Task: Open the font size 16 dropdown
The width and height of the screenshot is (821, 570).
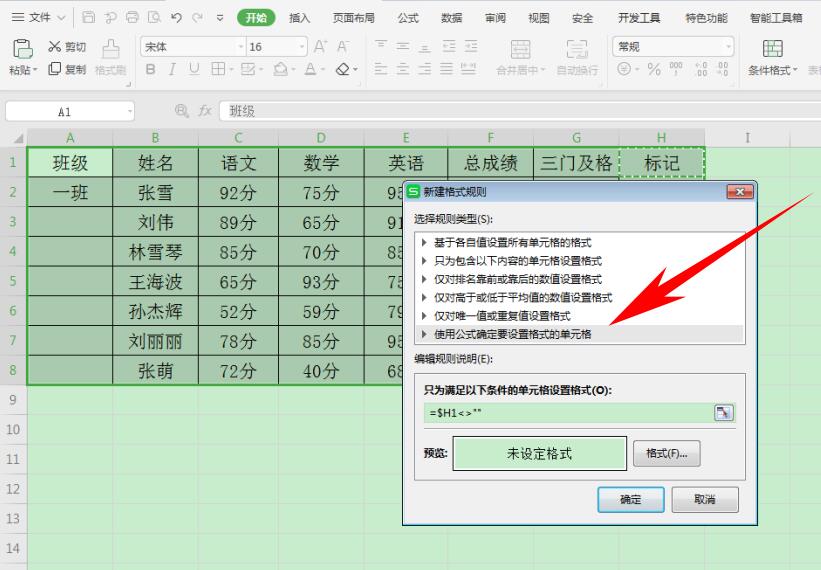Action: (x=302, y=47)
